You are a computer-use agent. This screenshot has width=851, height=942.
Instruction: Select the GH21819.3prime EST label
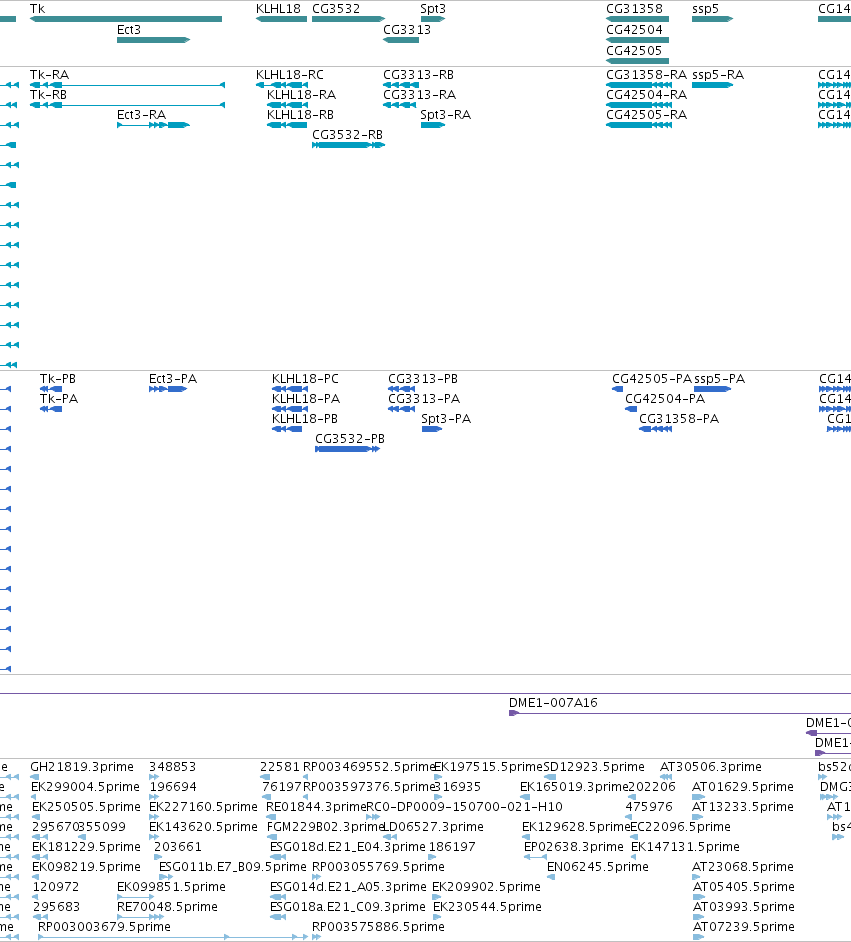click(x=82, y=767)
